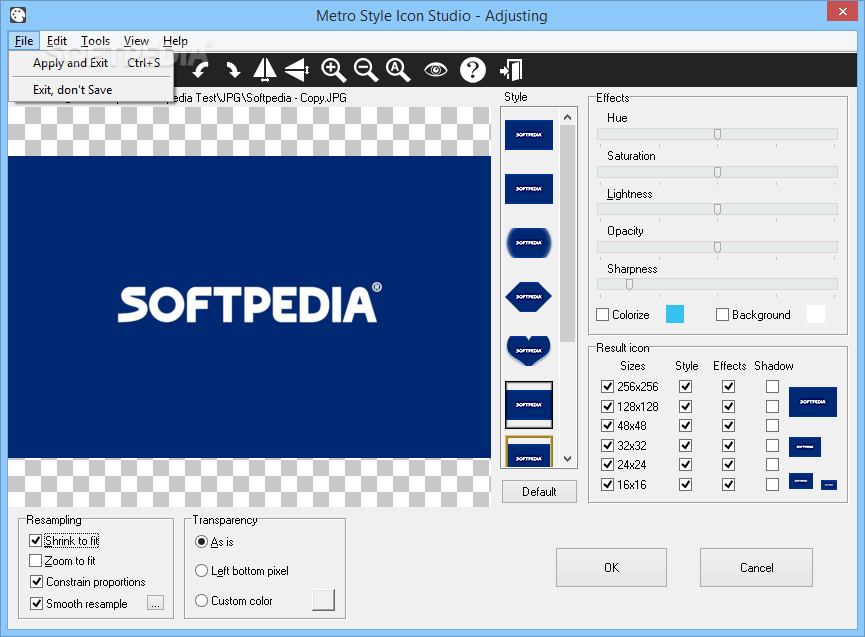Enable the Background checkbox

click(722, 314)
